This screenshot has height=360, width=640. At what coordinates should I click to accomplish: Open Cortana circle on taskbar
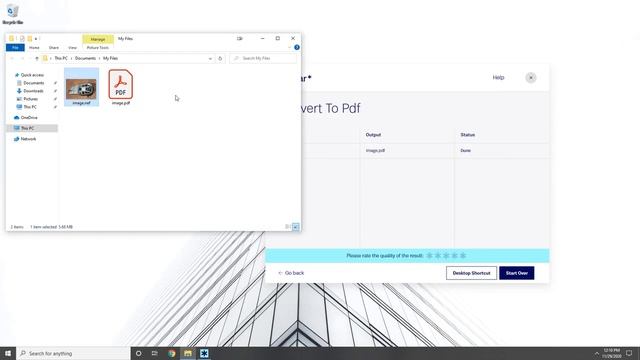pos(138,353)
